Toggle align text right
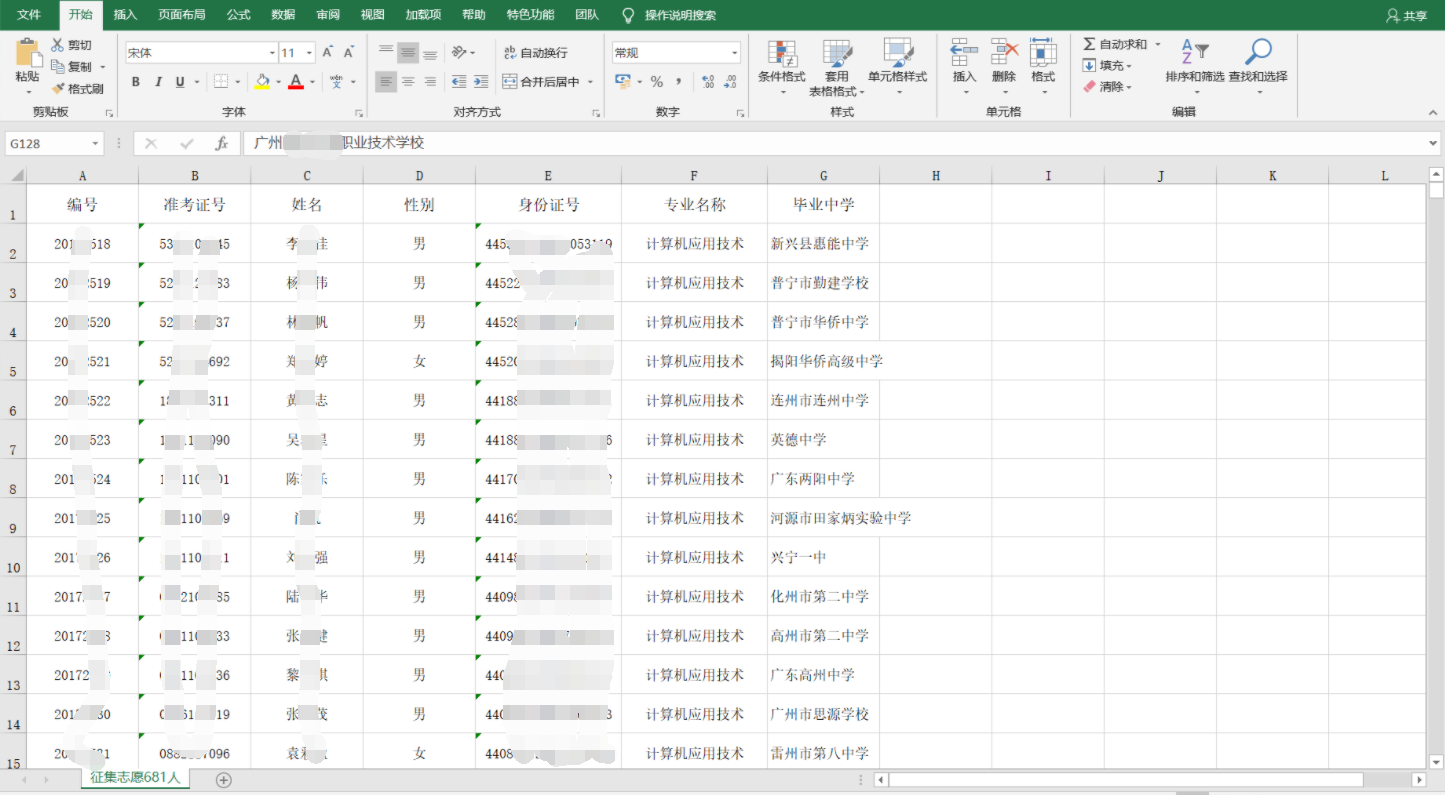 coord(430,82)
